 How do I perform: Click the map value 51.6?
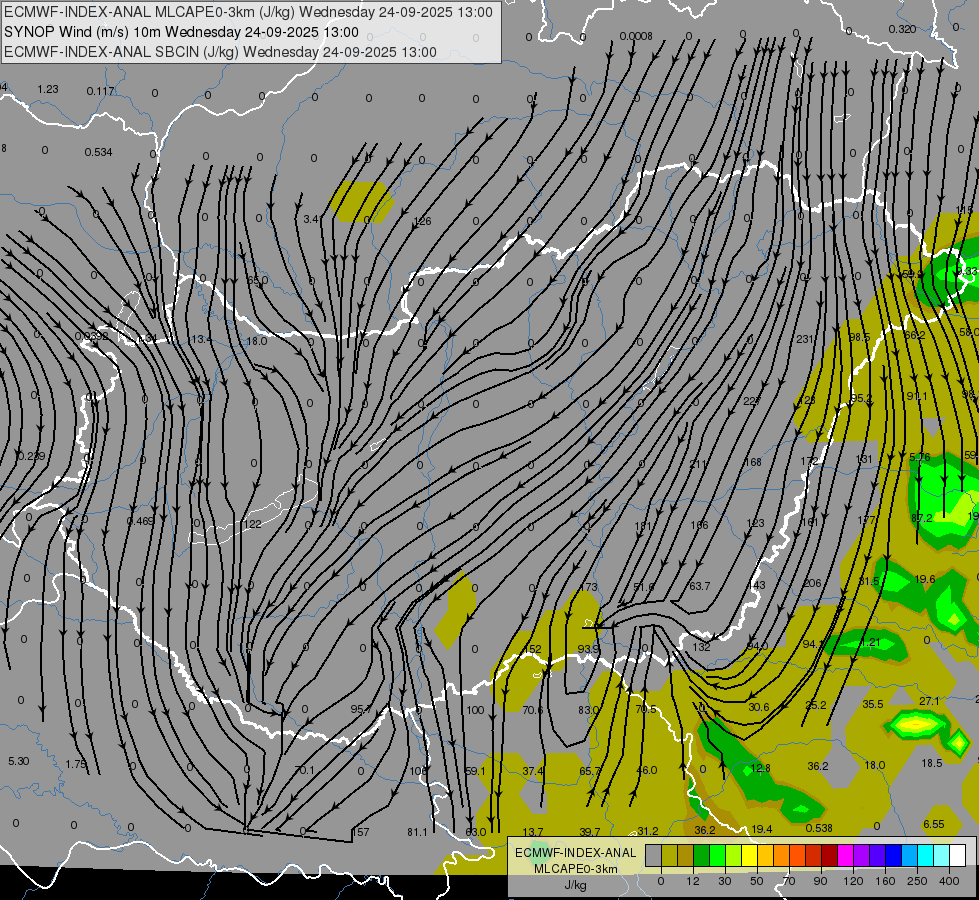pos(644,587)
